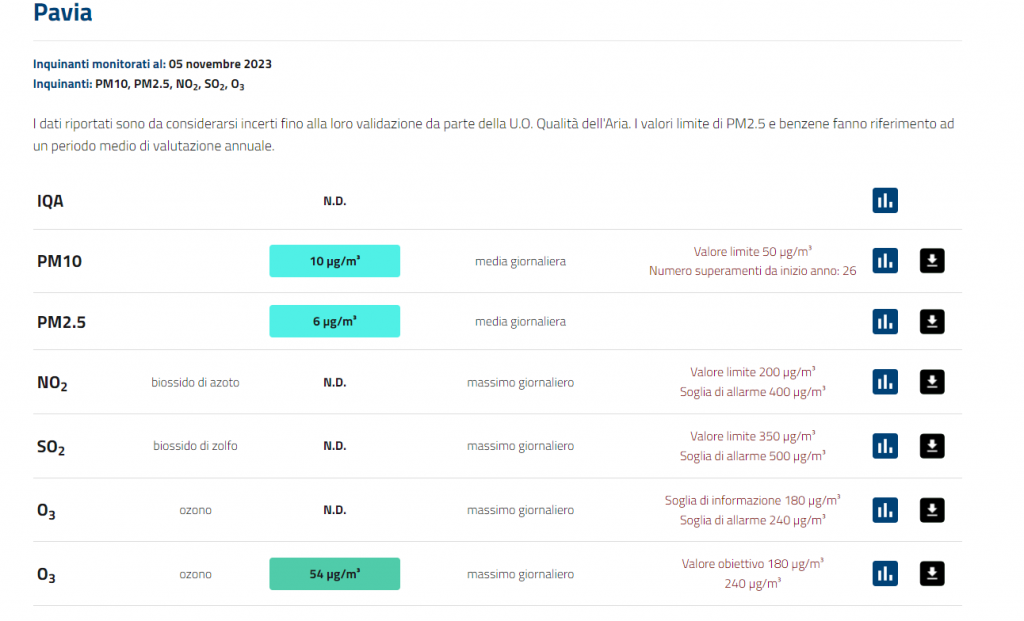Download PM10 data with download icon
The height and width of the screenshot is (621, 1024).
932,261
